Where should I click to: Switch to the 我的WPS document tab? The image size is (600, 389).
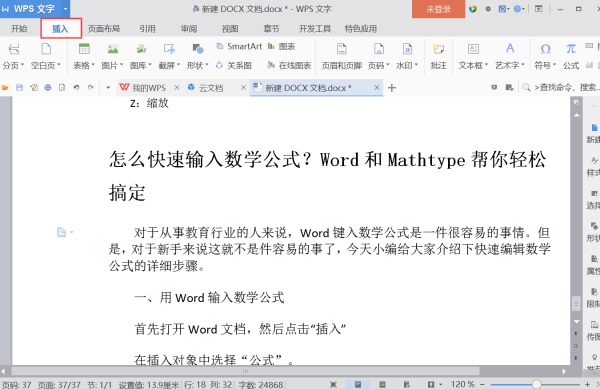tap(149, 88)
